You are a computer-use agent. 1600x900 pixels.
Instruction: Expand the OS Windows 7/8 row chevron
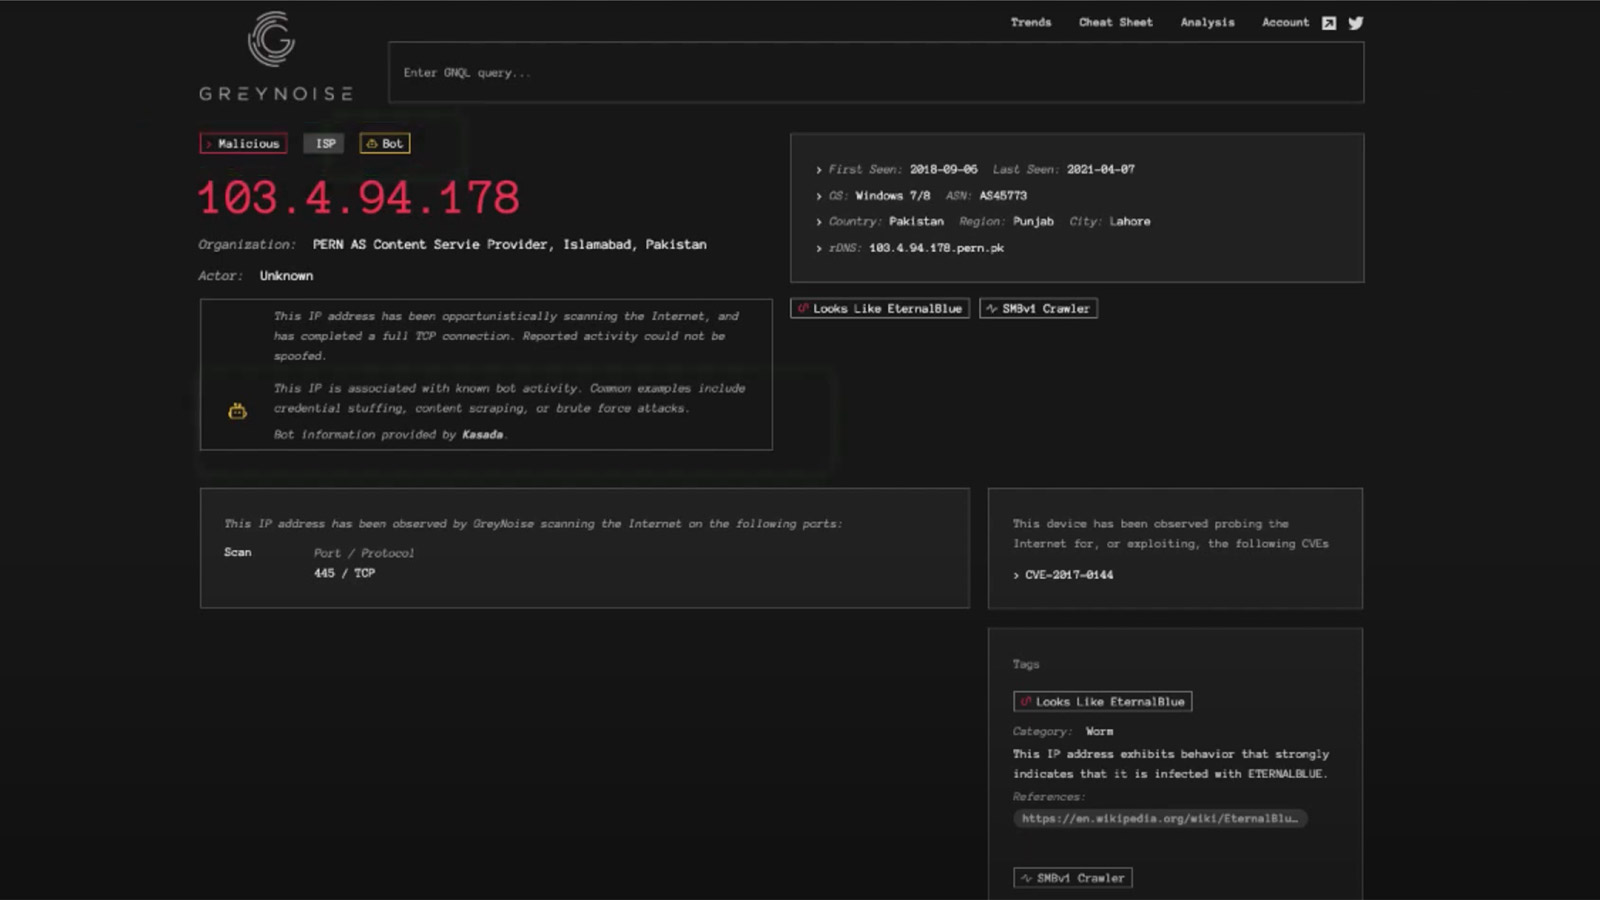(x=818, y=196)
